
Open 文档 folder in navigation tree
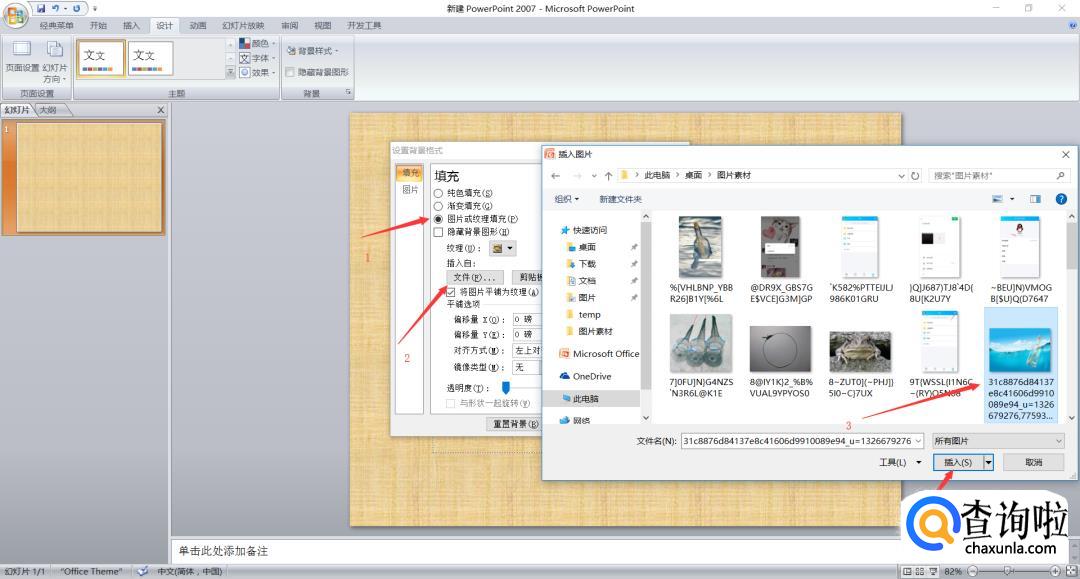coord(581,281)
